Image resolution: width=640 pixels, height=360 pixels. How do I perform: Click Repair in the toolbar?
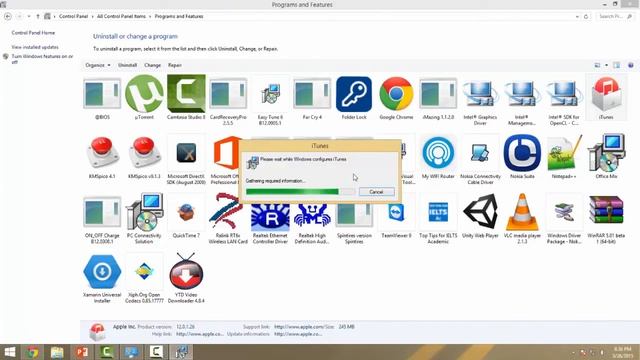175,65
